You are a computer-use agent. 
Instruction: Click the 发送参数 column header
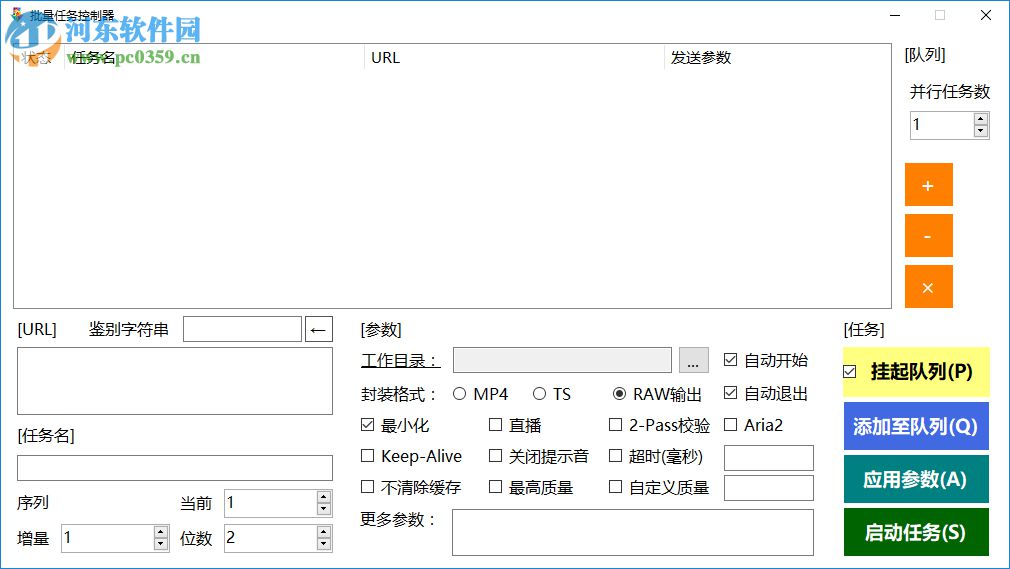click(x=777, y=57)
